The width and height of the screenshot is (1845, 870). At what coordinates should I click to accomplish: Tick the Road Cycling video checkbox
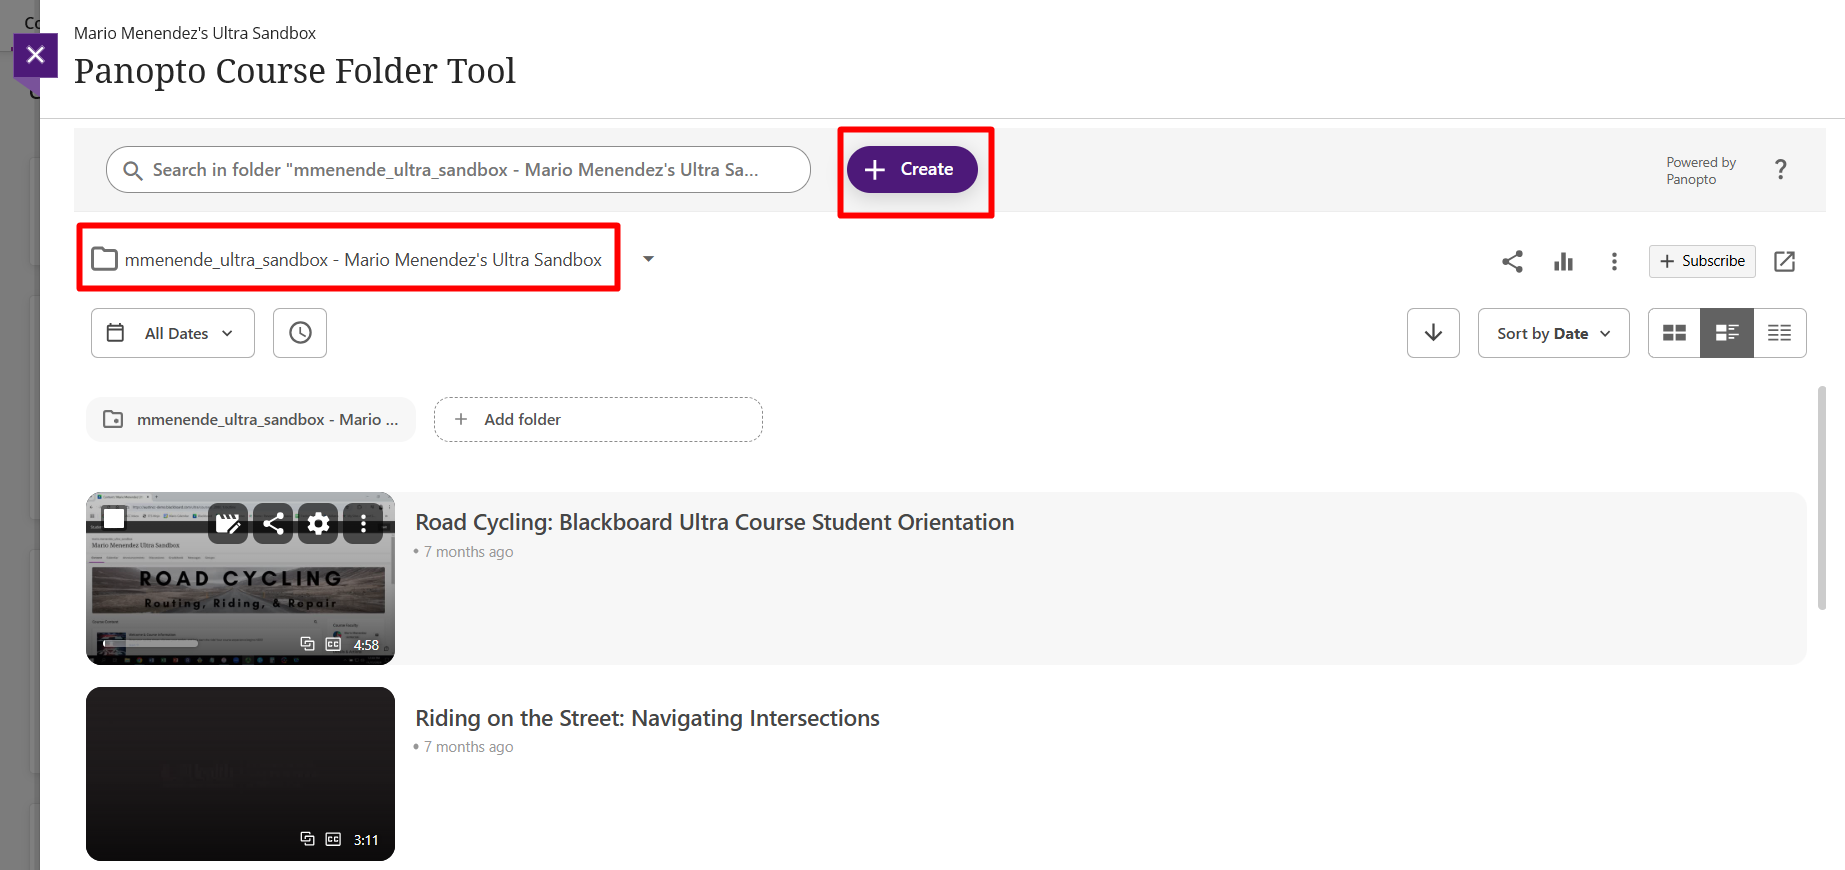point(114,518)
